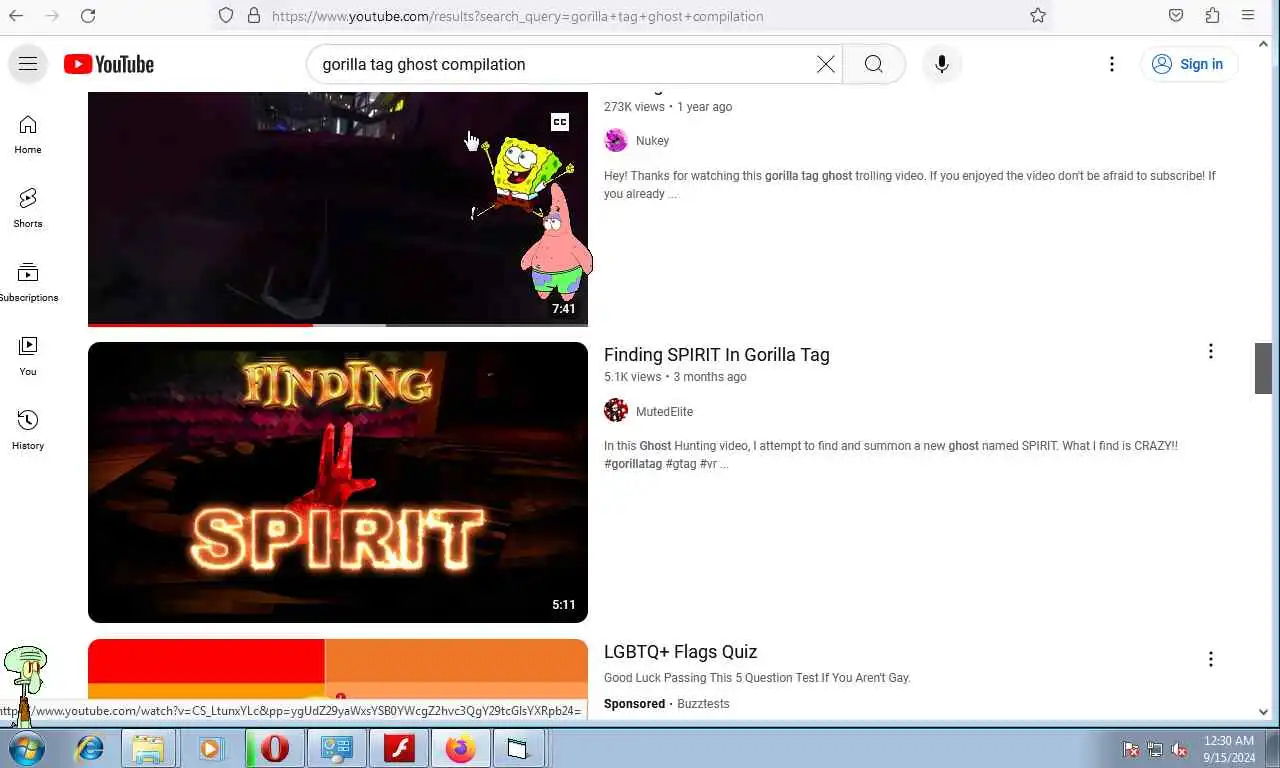Click the Buzztests sponsor name

703,704
